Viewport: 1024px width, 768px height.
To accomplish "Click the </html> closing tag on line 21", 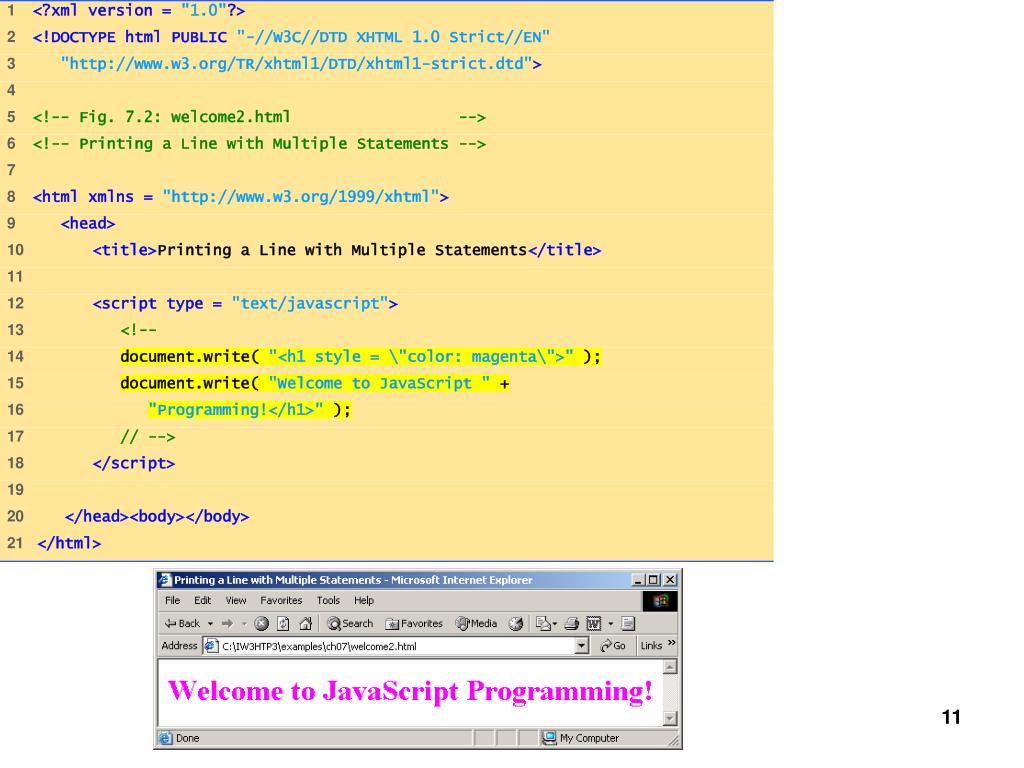I will click(x=69, y=543).
